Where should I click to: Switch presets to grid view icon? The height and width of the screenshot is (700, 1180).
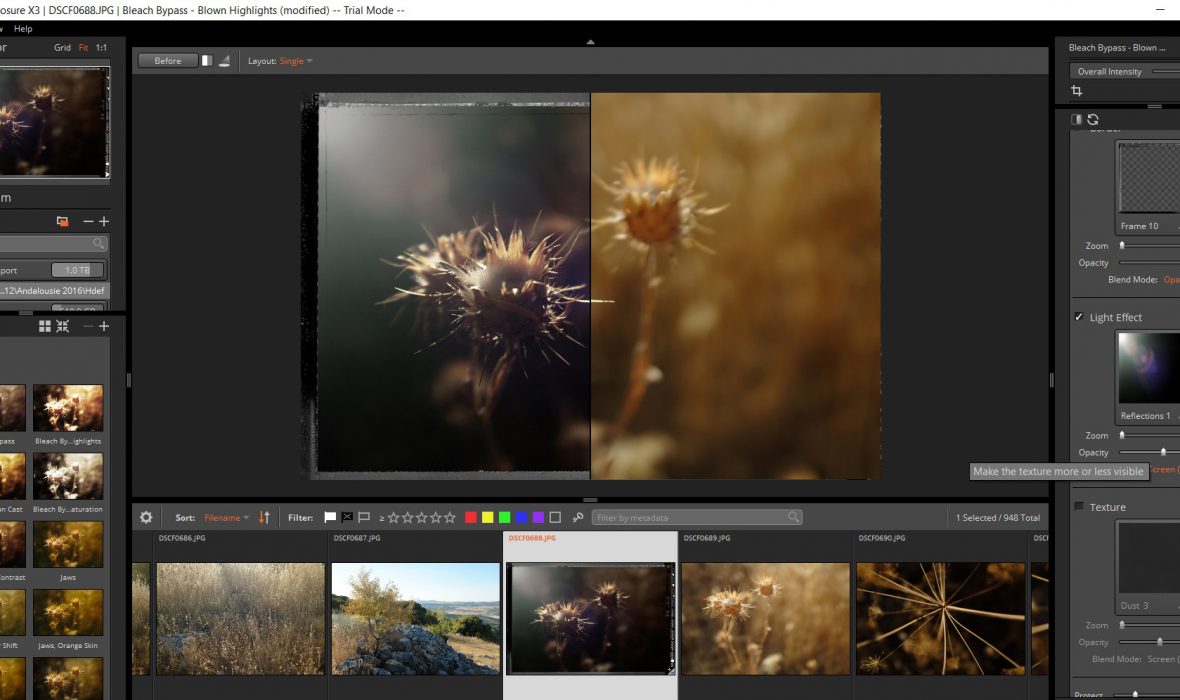45,326
